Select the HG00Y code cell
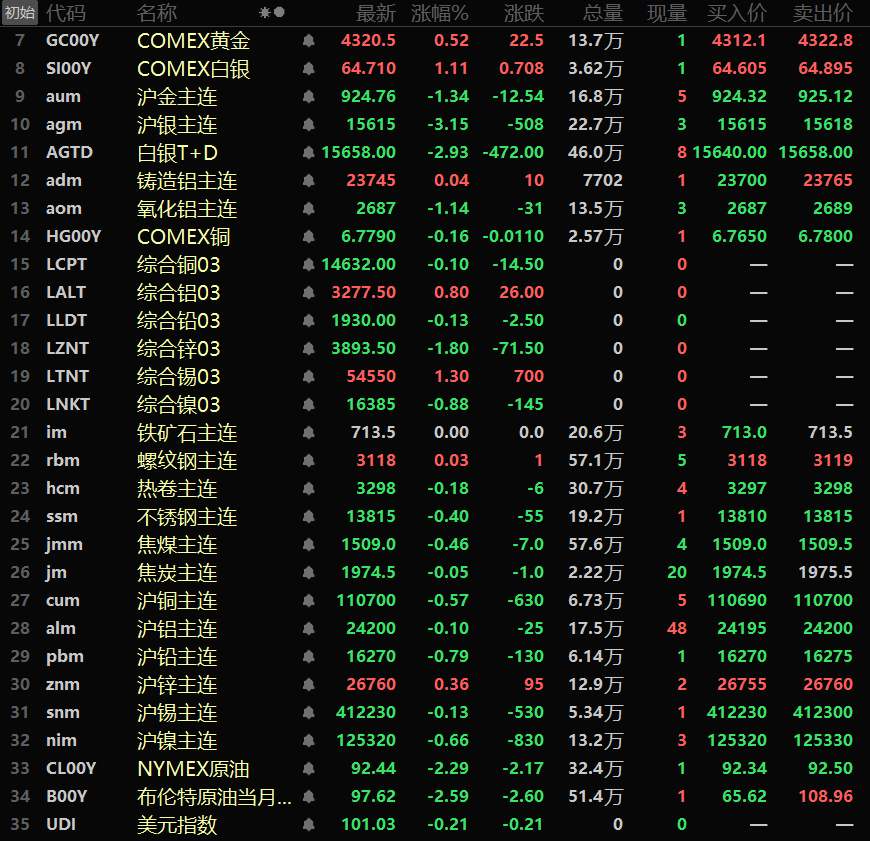Screen dimensions: 870x841 pos(73,236)
